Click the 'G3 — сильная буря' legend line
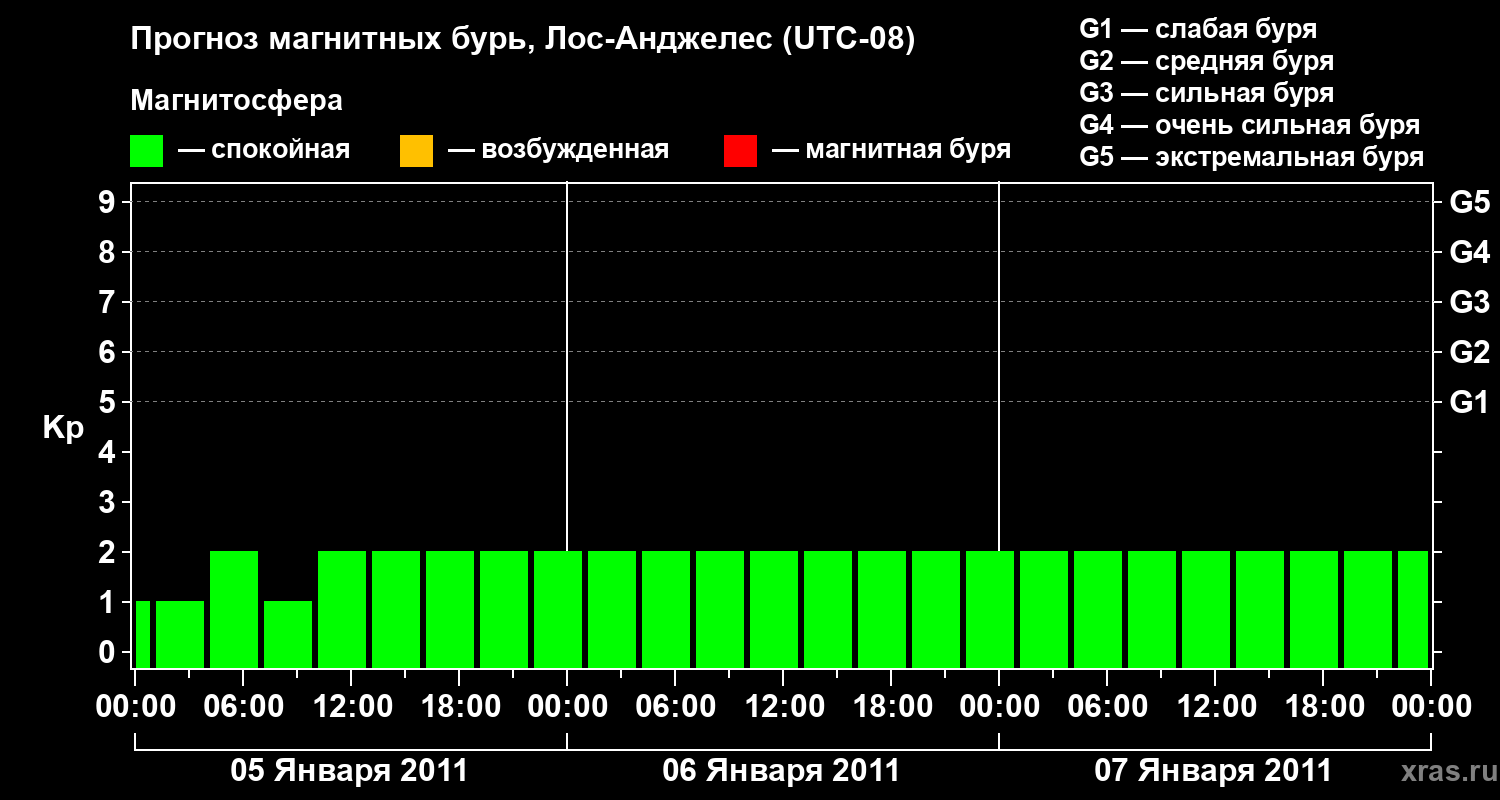1500x800 pixels. coord(1207,93)
